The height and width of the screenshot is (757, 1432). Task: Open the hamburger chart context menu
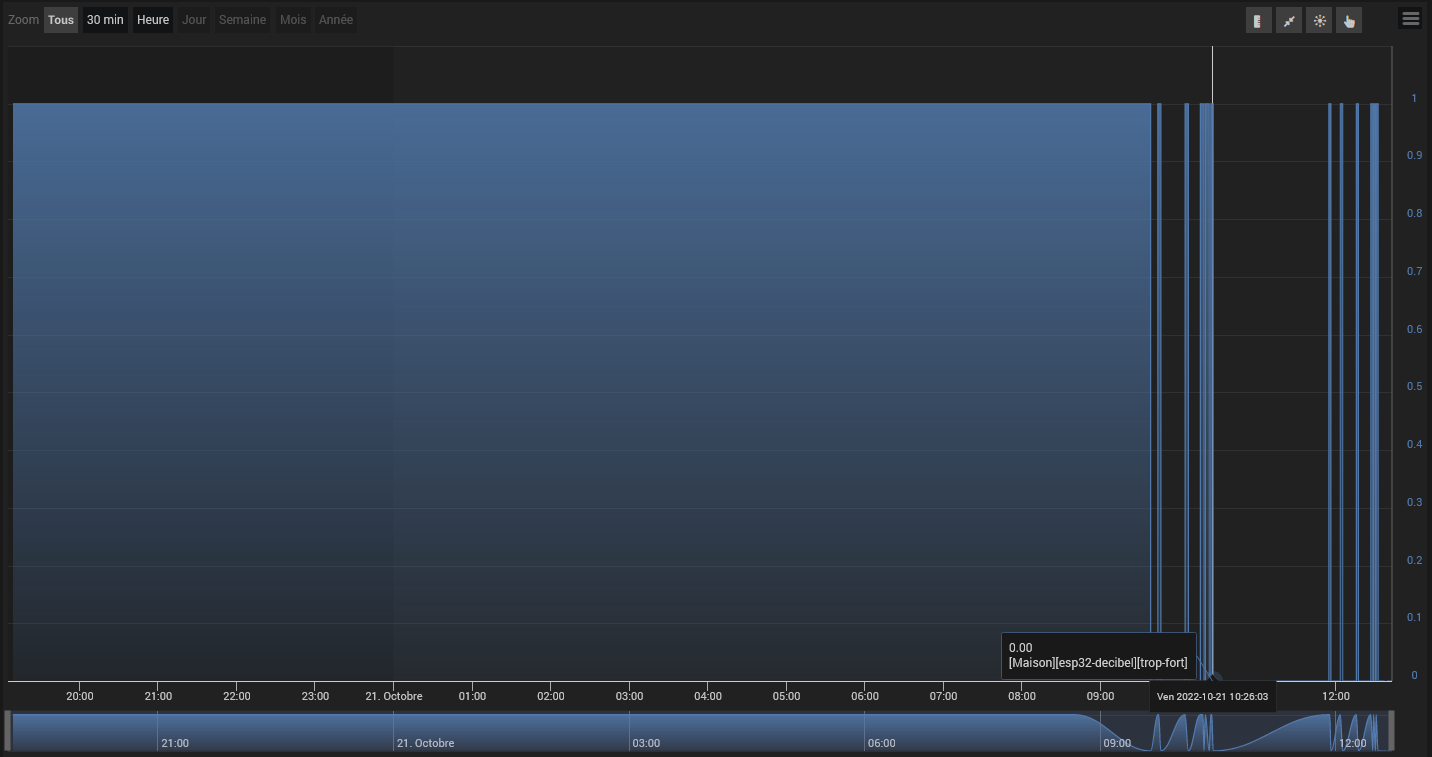1410,19
